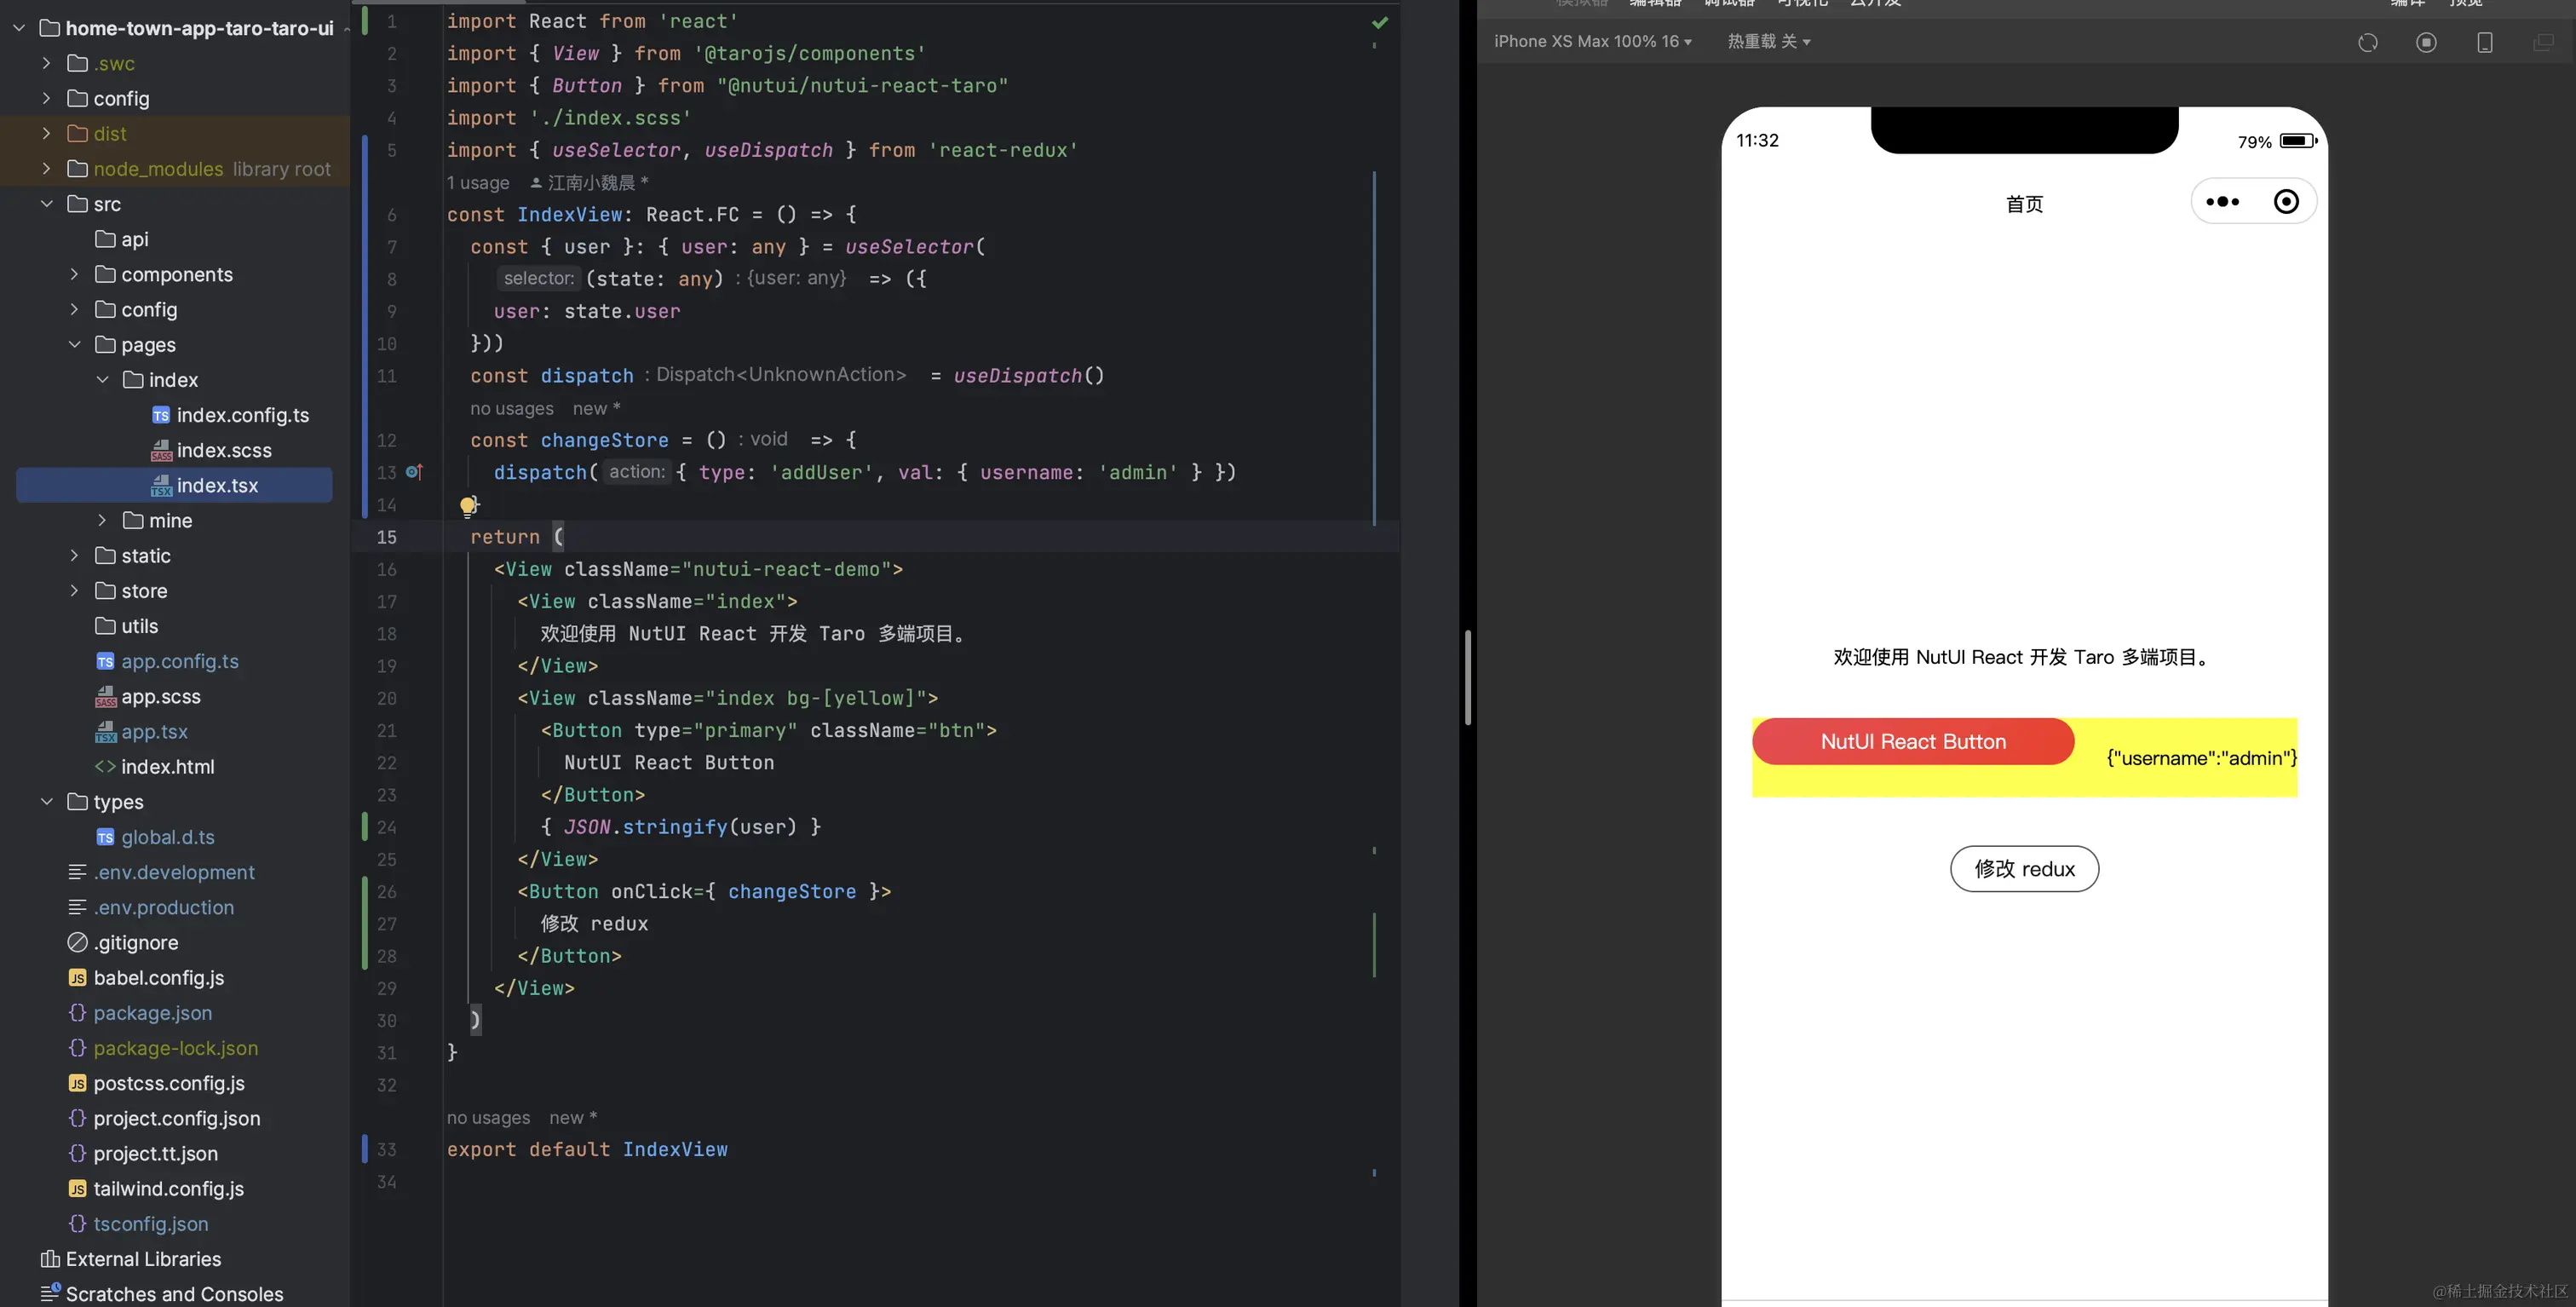Viewport: 2576px width, 1307px height.
Task: Exit mini-program using the capsule target button
Action: pos(2287,201)
